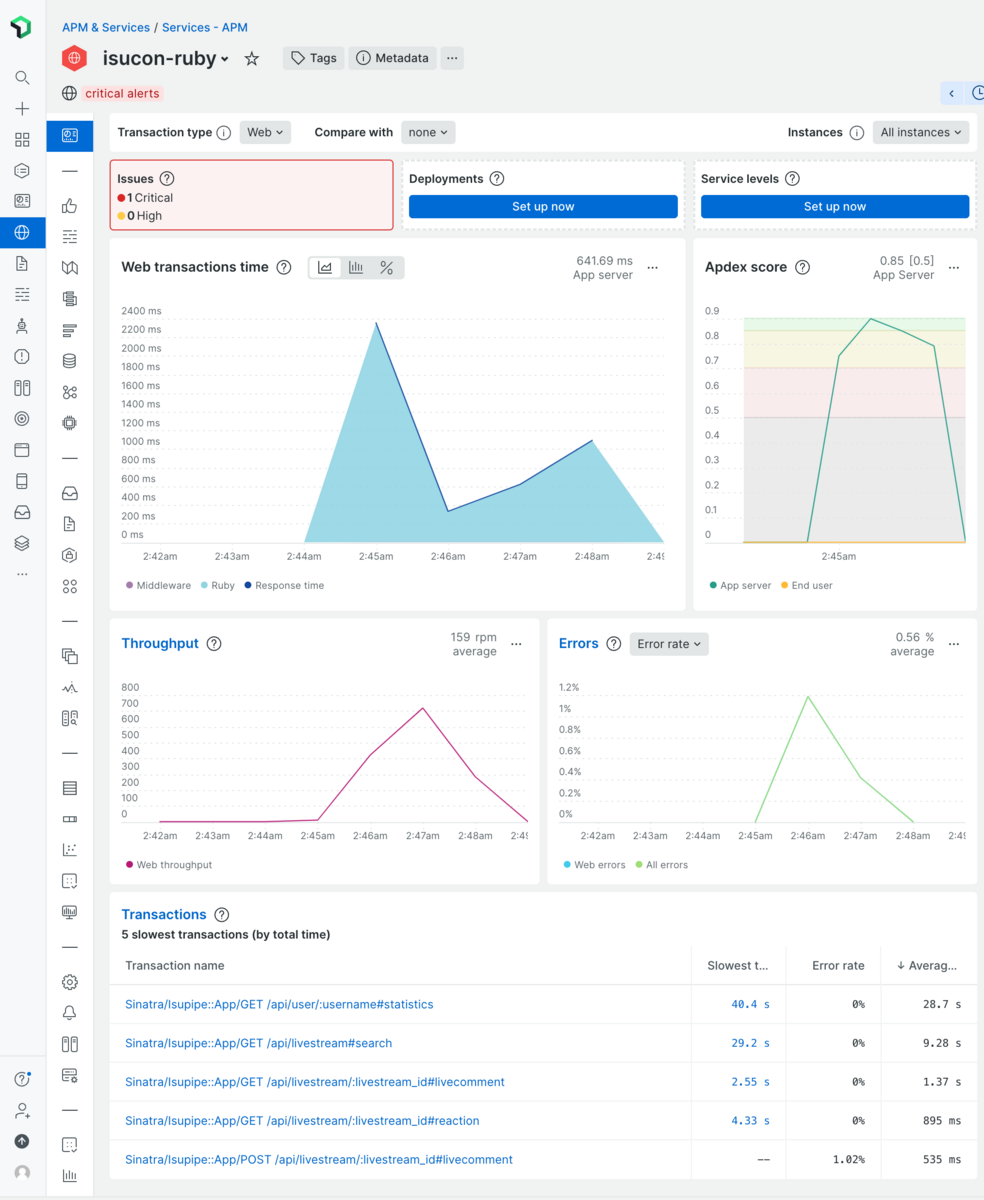
Task: Toggle the Ruby legend series
Action: click(x=218, y=586)
